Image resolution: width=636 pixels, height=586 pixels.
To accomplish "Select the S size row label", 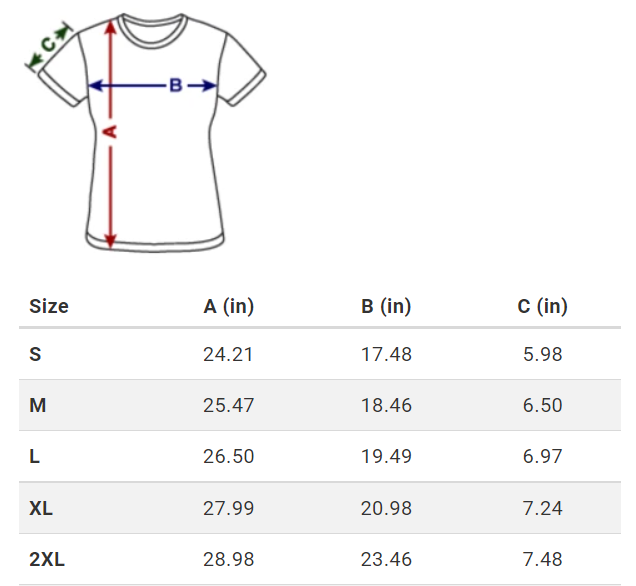I will coord(35,354).
